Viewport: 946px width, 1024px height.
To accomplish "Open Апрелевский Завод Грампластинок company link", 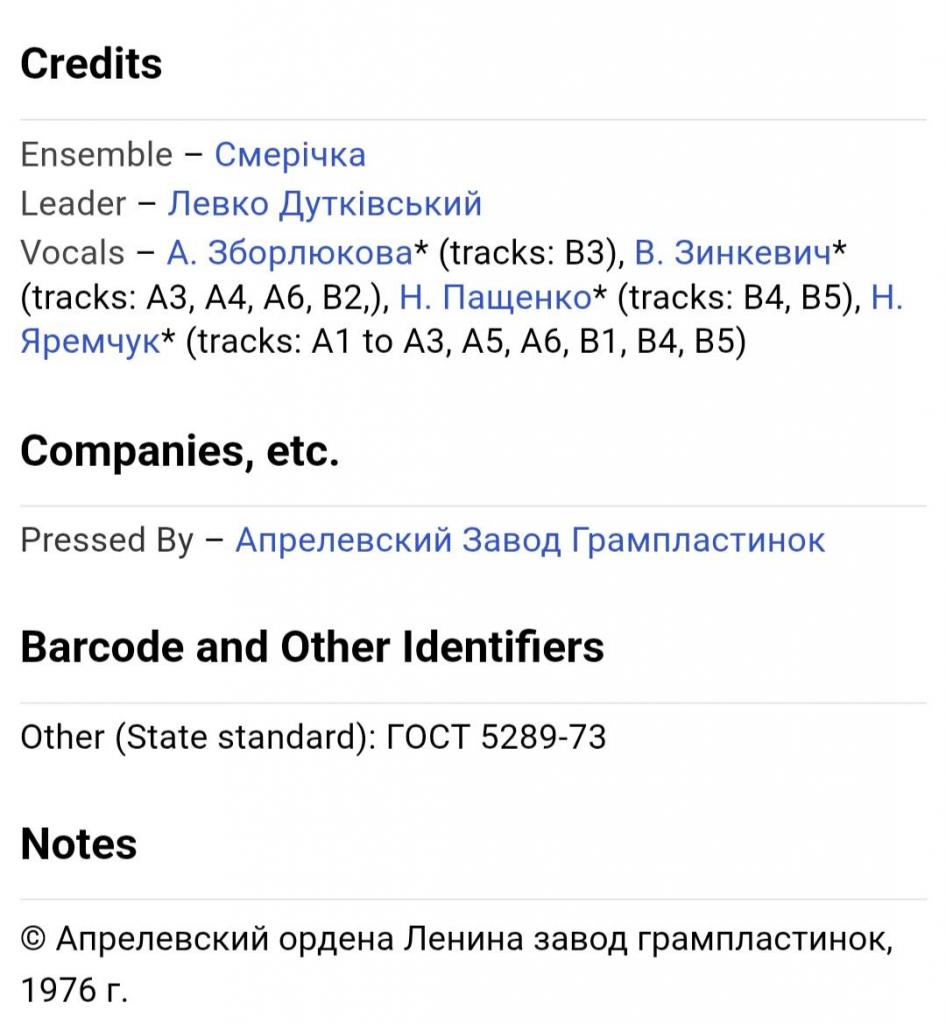I will [530, 540].
